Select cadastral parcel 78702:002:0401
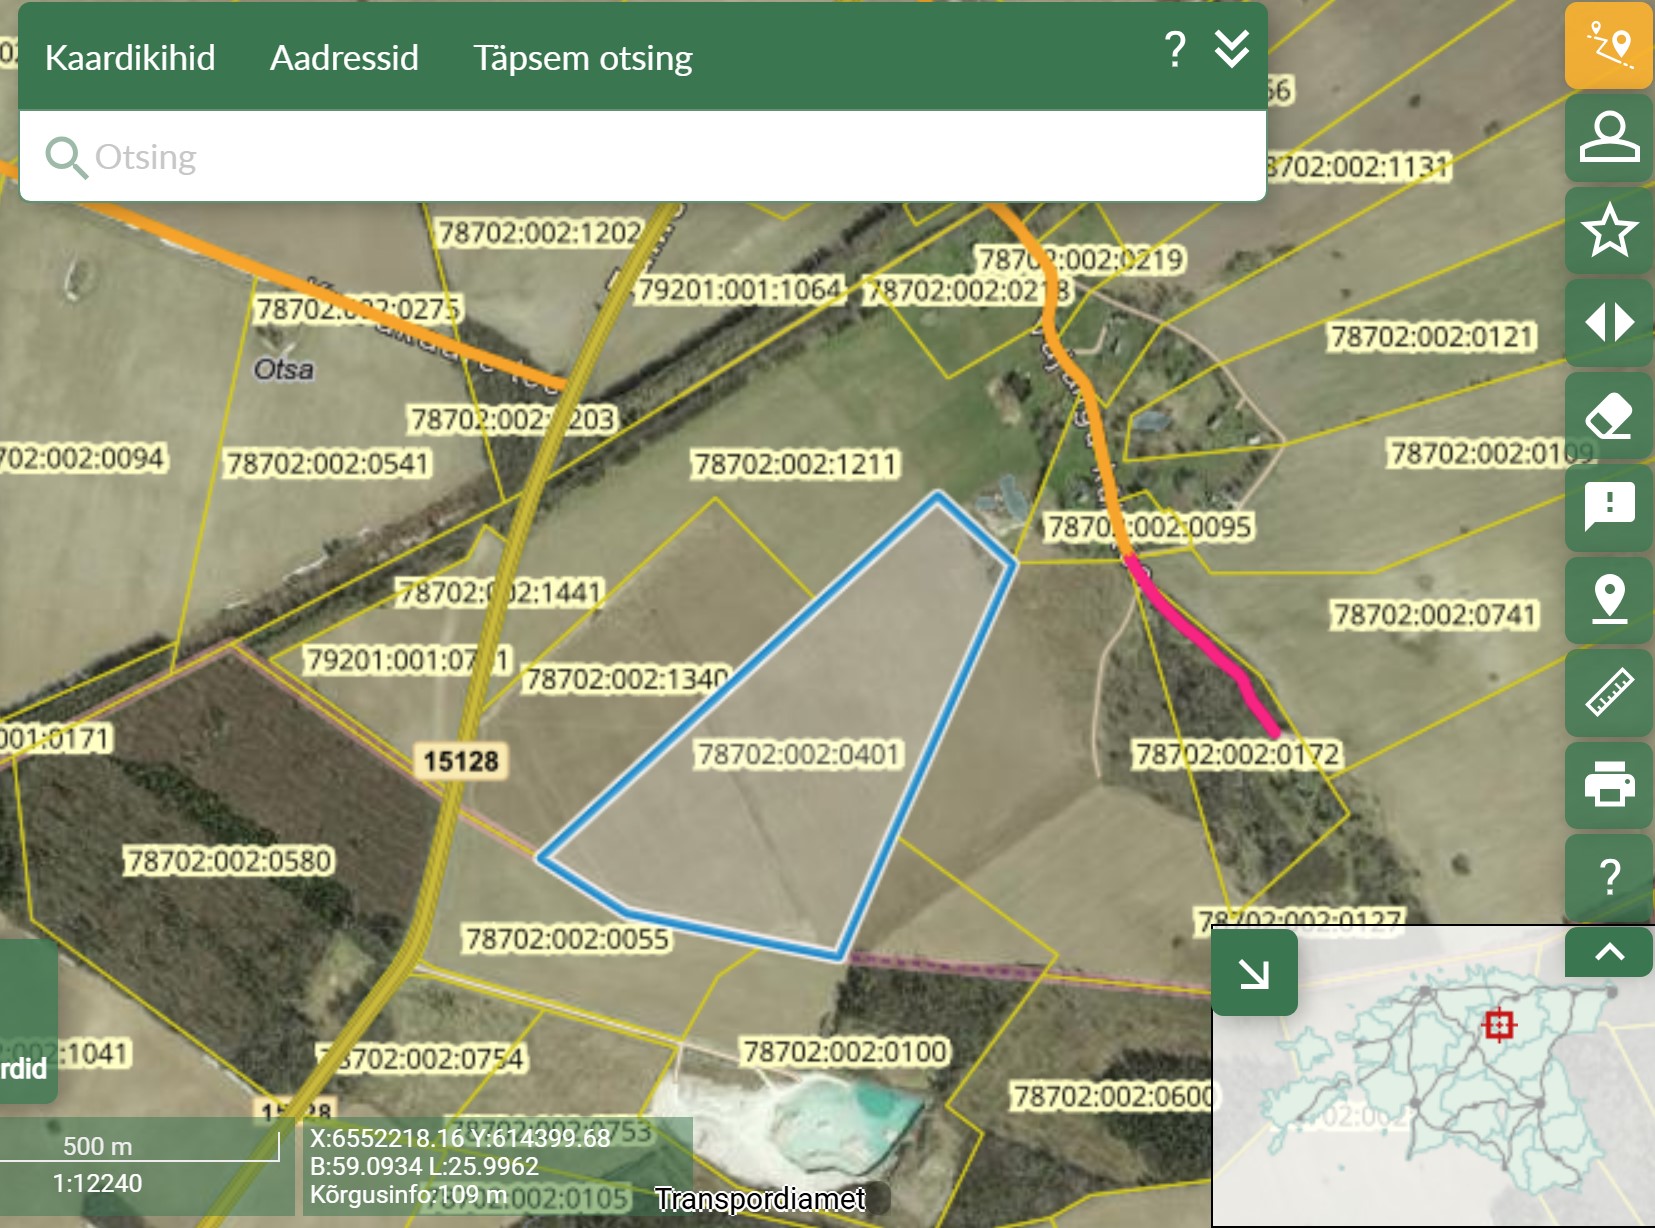The width and height of the screenshot is (1655, 1228). (798, 753)
